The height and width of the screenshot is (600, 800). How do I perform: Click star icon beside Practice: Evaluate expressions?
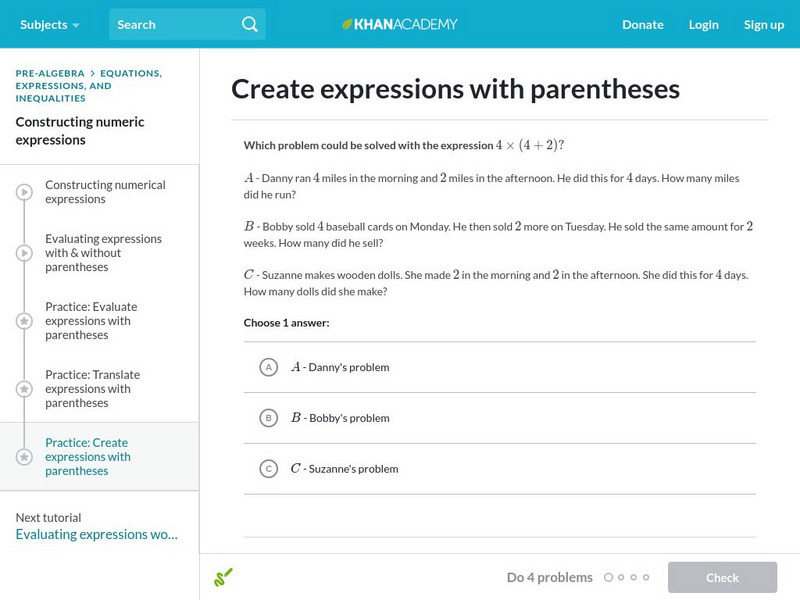coord(24,321)
